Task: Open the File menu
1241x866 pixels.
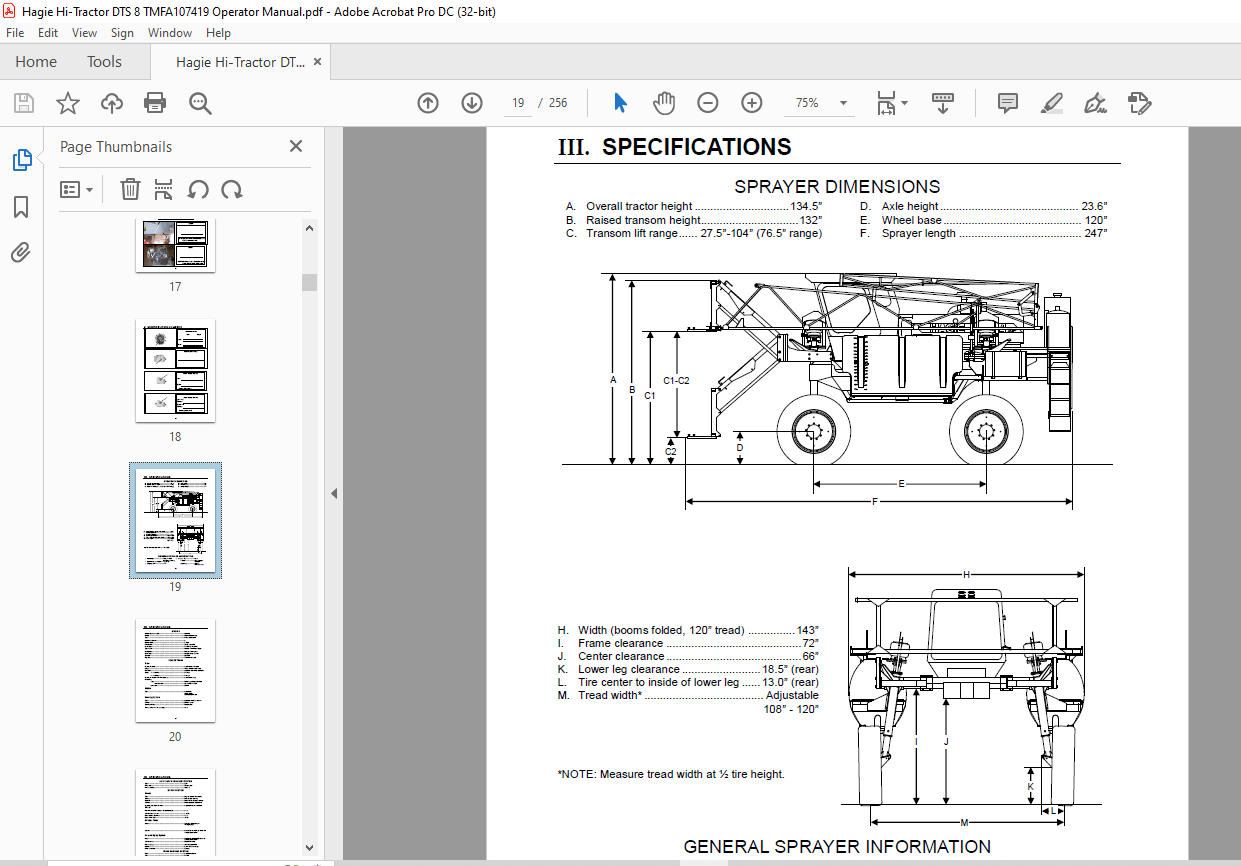Action: coord(15,33)
